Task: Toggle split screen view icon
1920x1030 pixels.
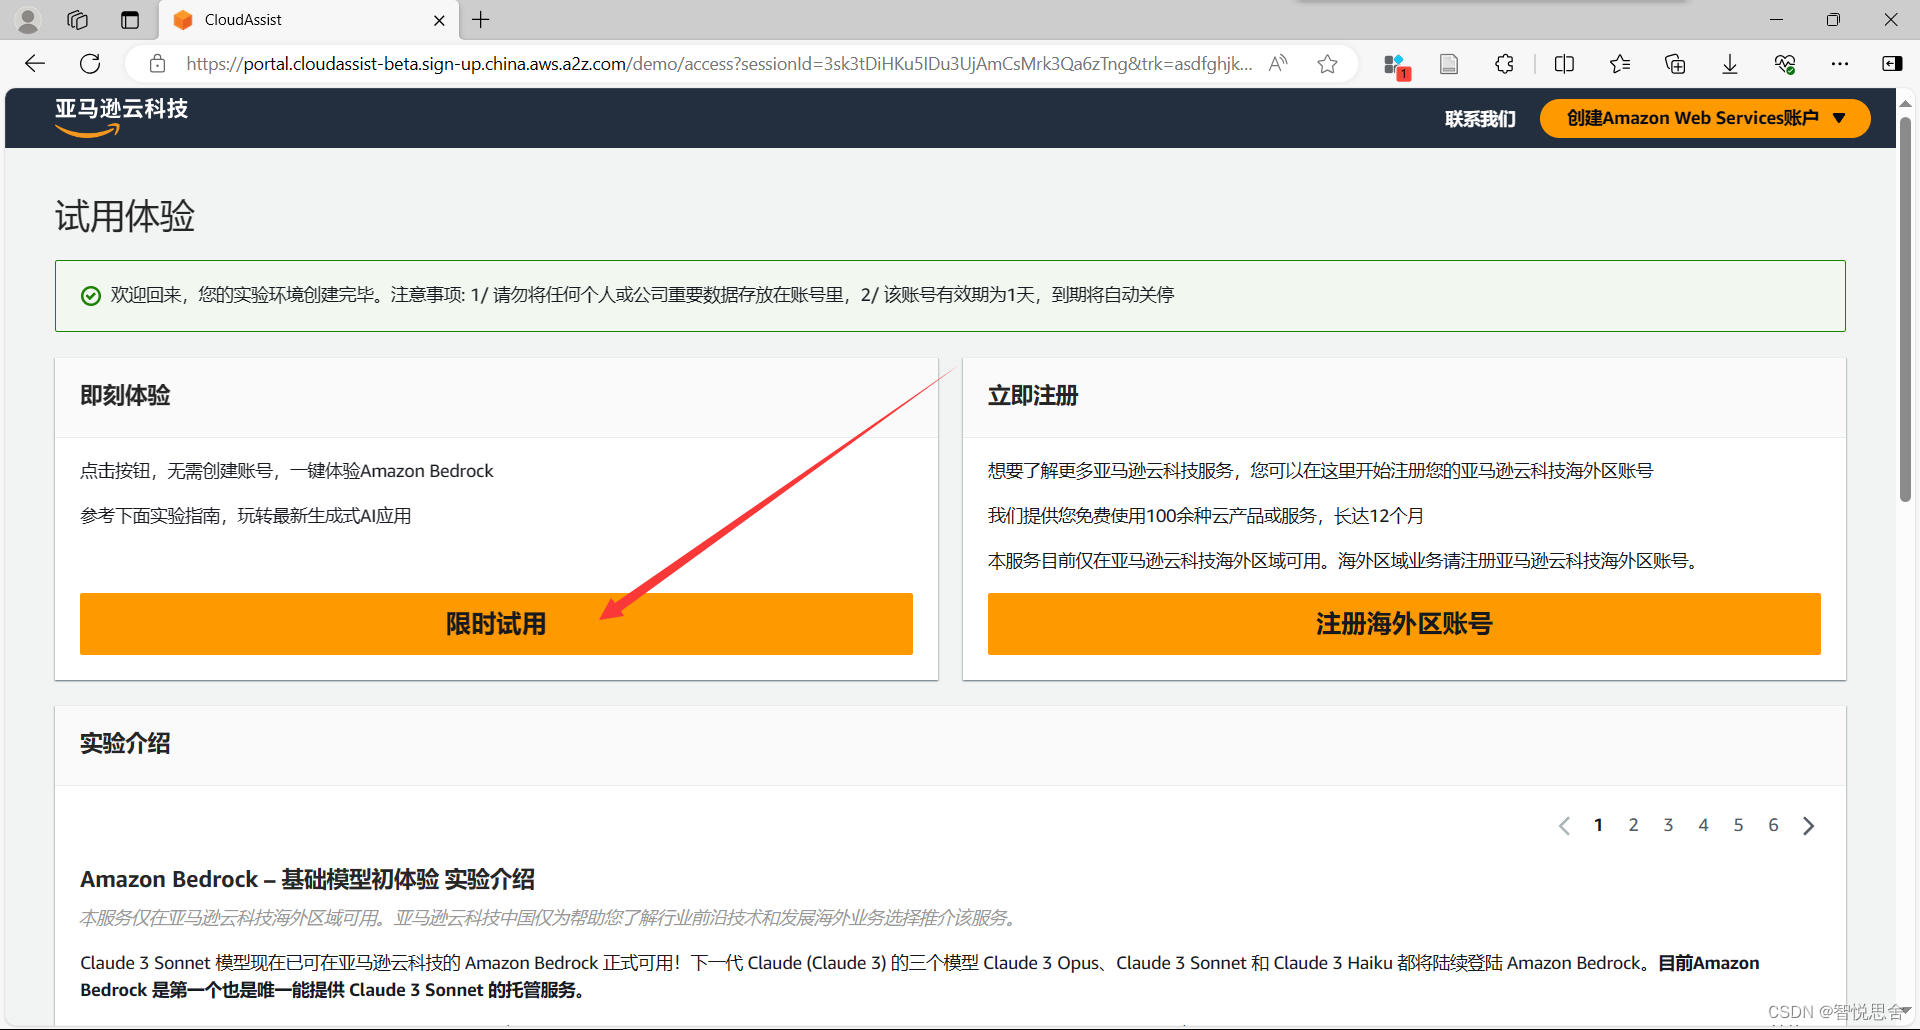Action: [x=1565, y=64]
